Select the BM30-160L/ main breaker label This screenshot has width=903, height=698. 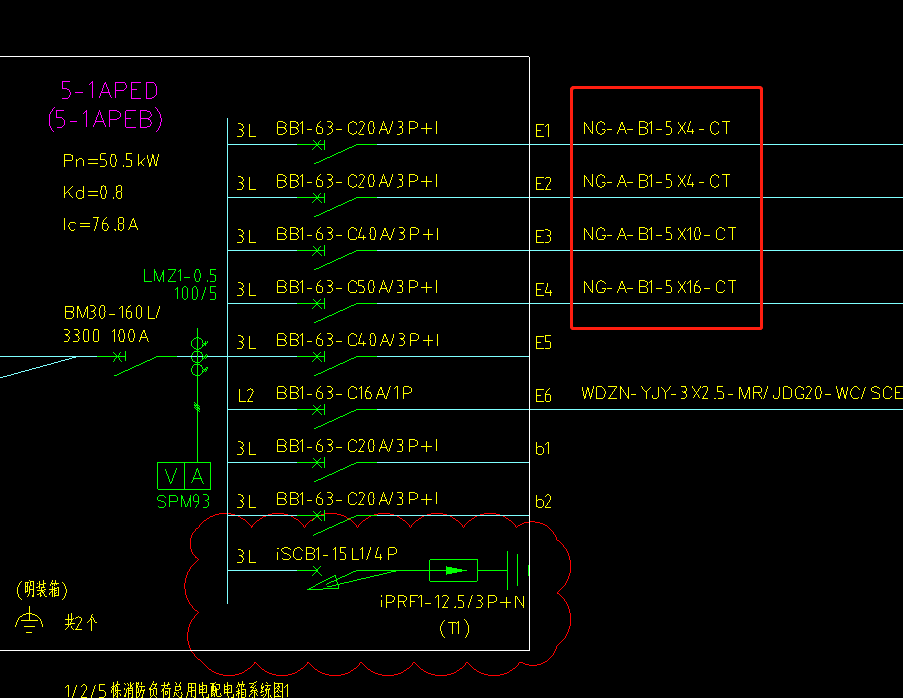(x=112, y=313)
